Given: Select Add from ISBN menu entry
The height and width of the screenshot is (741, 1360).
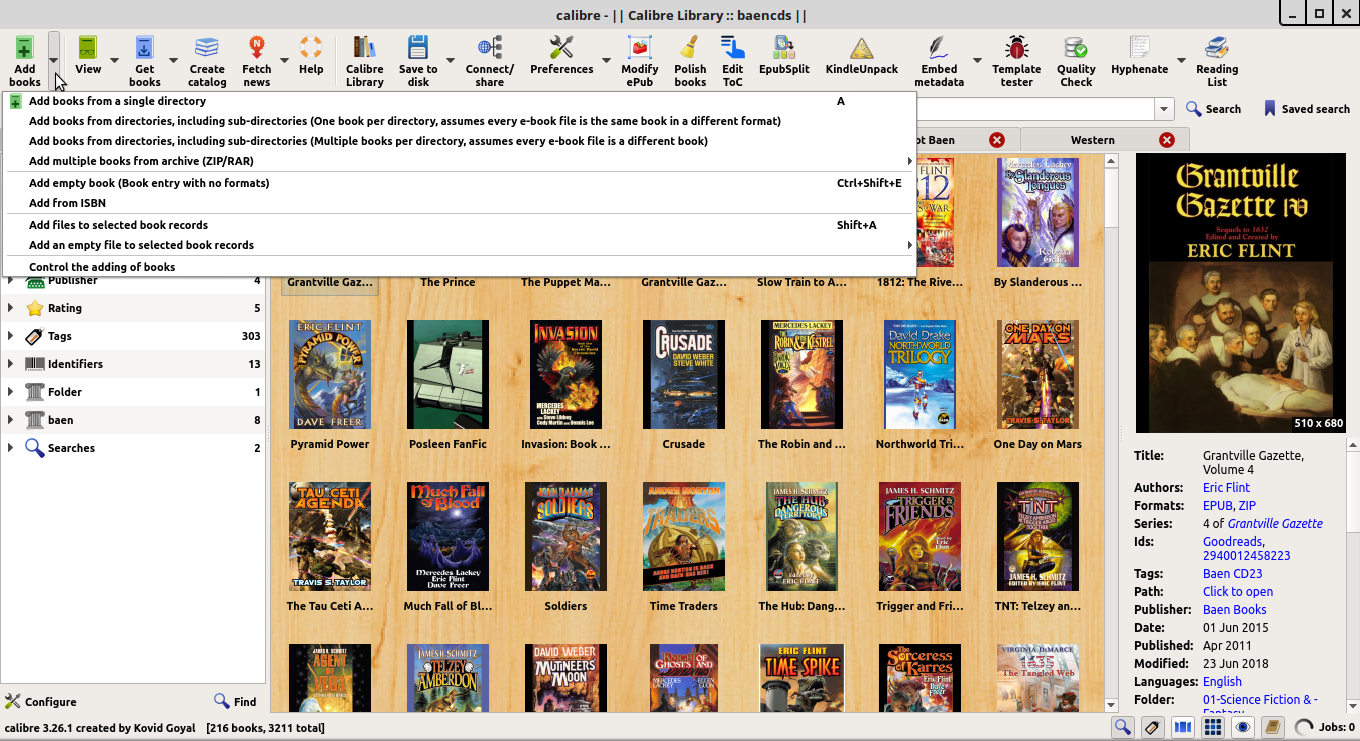Looking at the screenshot, I should pos(460,203).
